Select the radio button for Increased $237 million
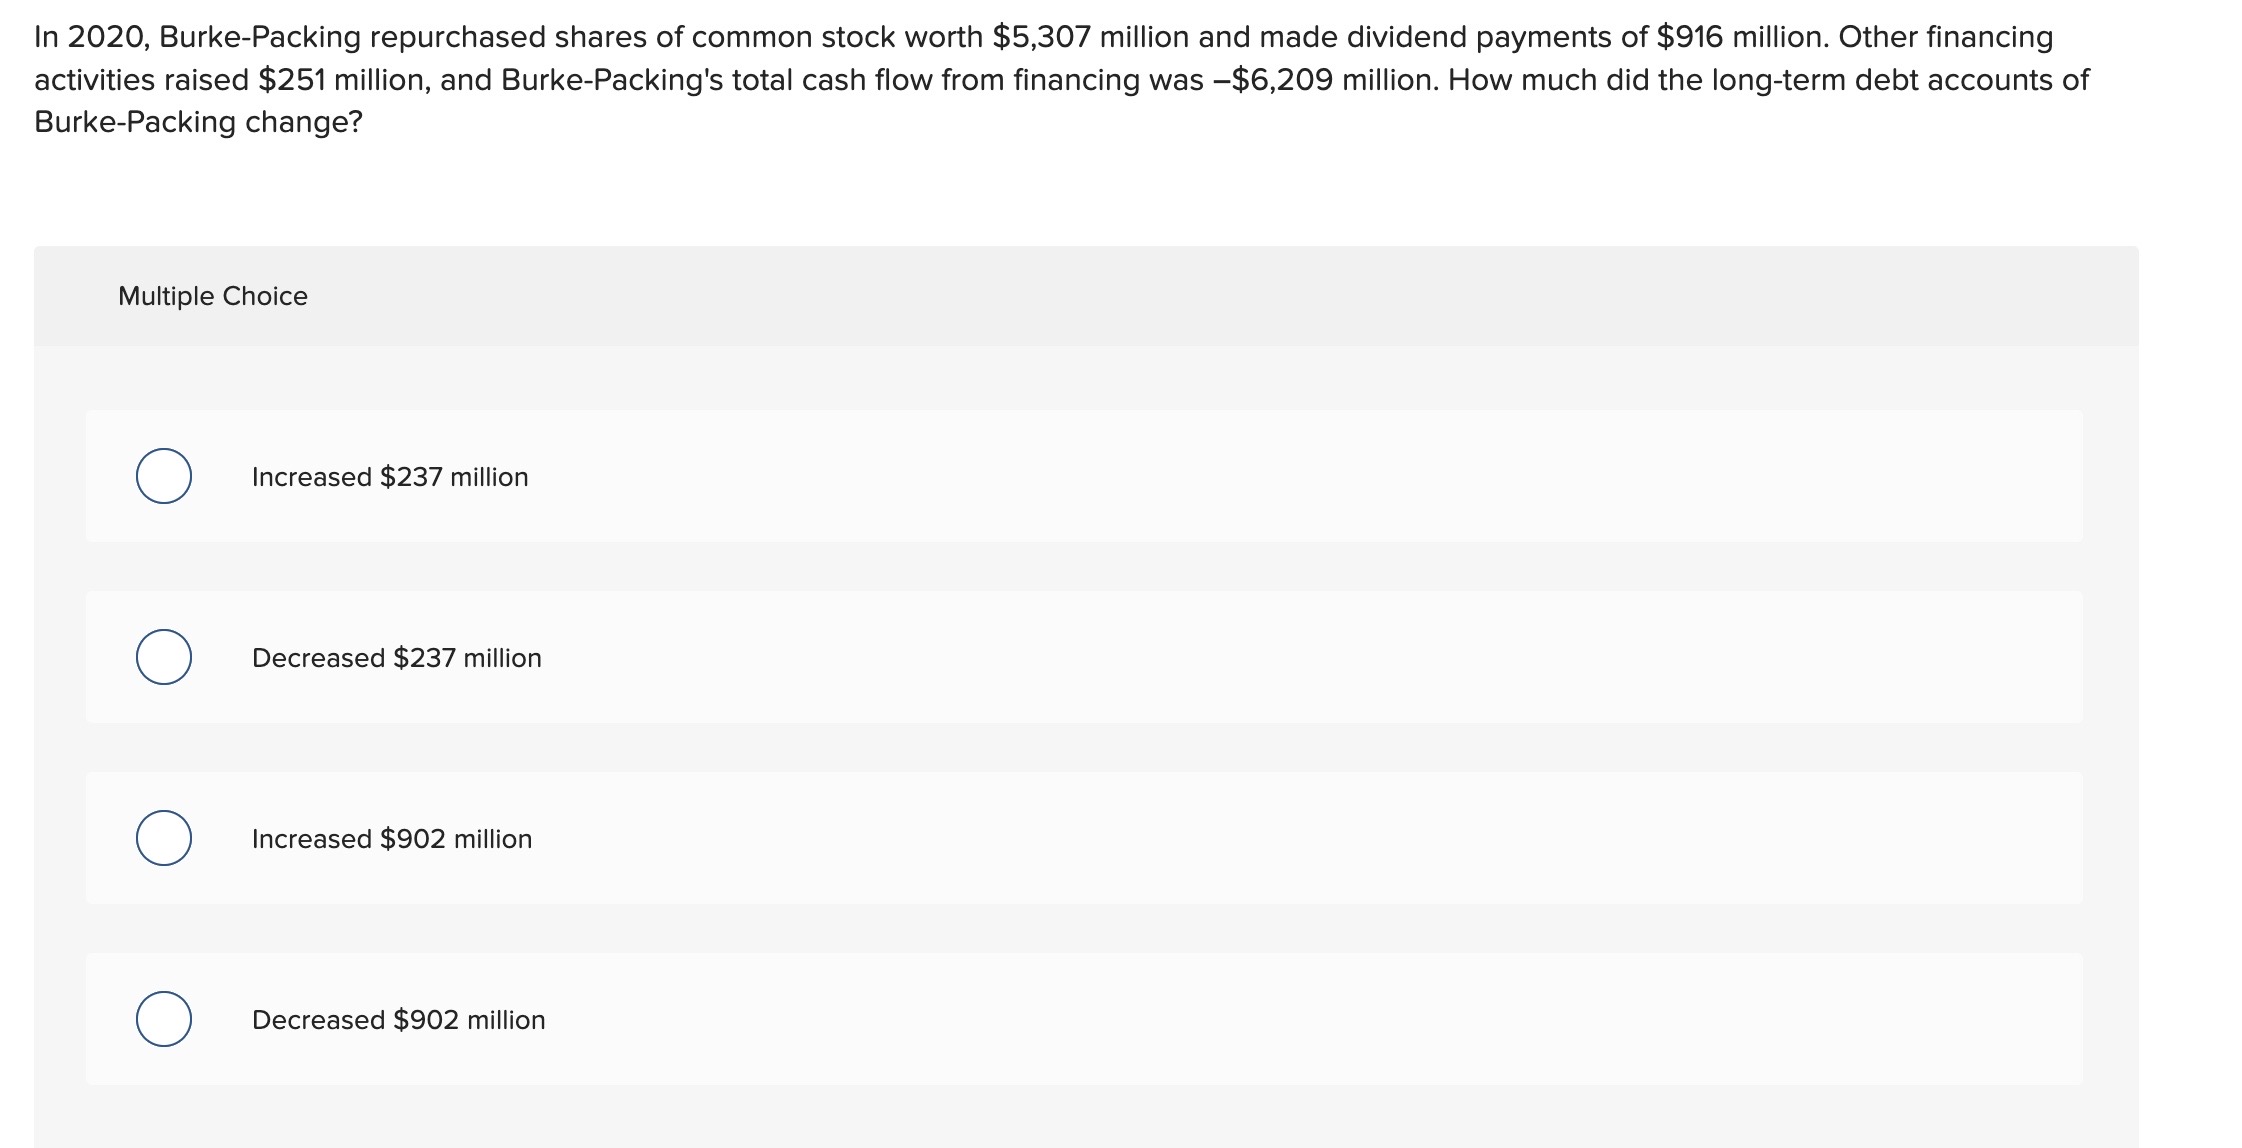The width and height of the screenshot is (2242, 1148). [163, 477]
